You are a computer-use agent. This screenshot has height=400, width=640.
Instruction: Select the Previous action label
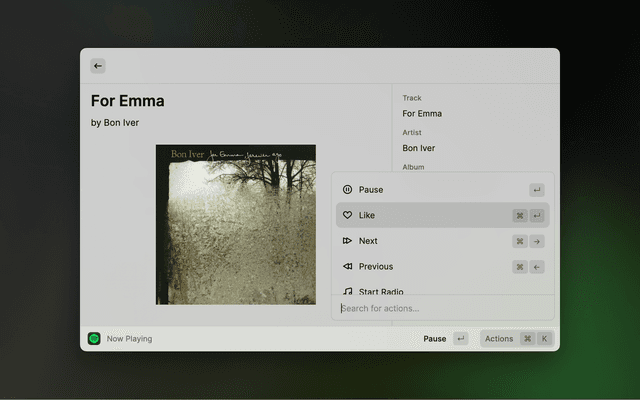376,267
